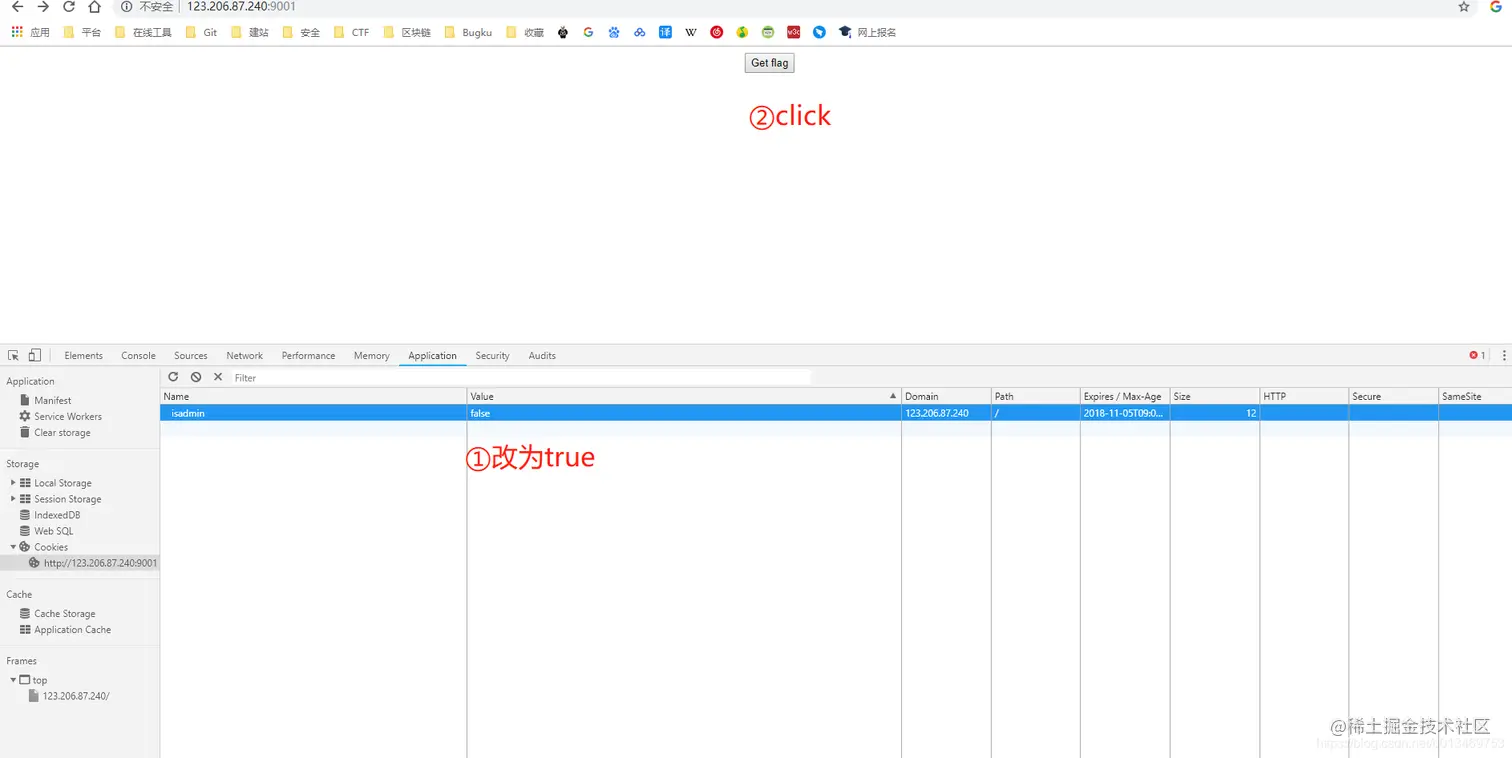Open the Bugku bookmark folder
This screenshot has width=1512, height=758.
click(x=468, y=32)
